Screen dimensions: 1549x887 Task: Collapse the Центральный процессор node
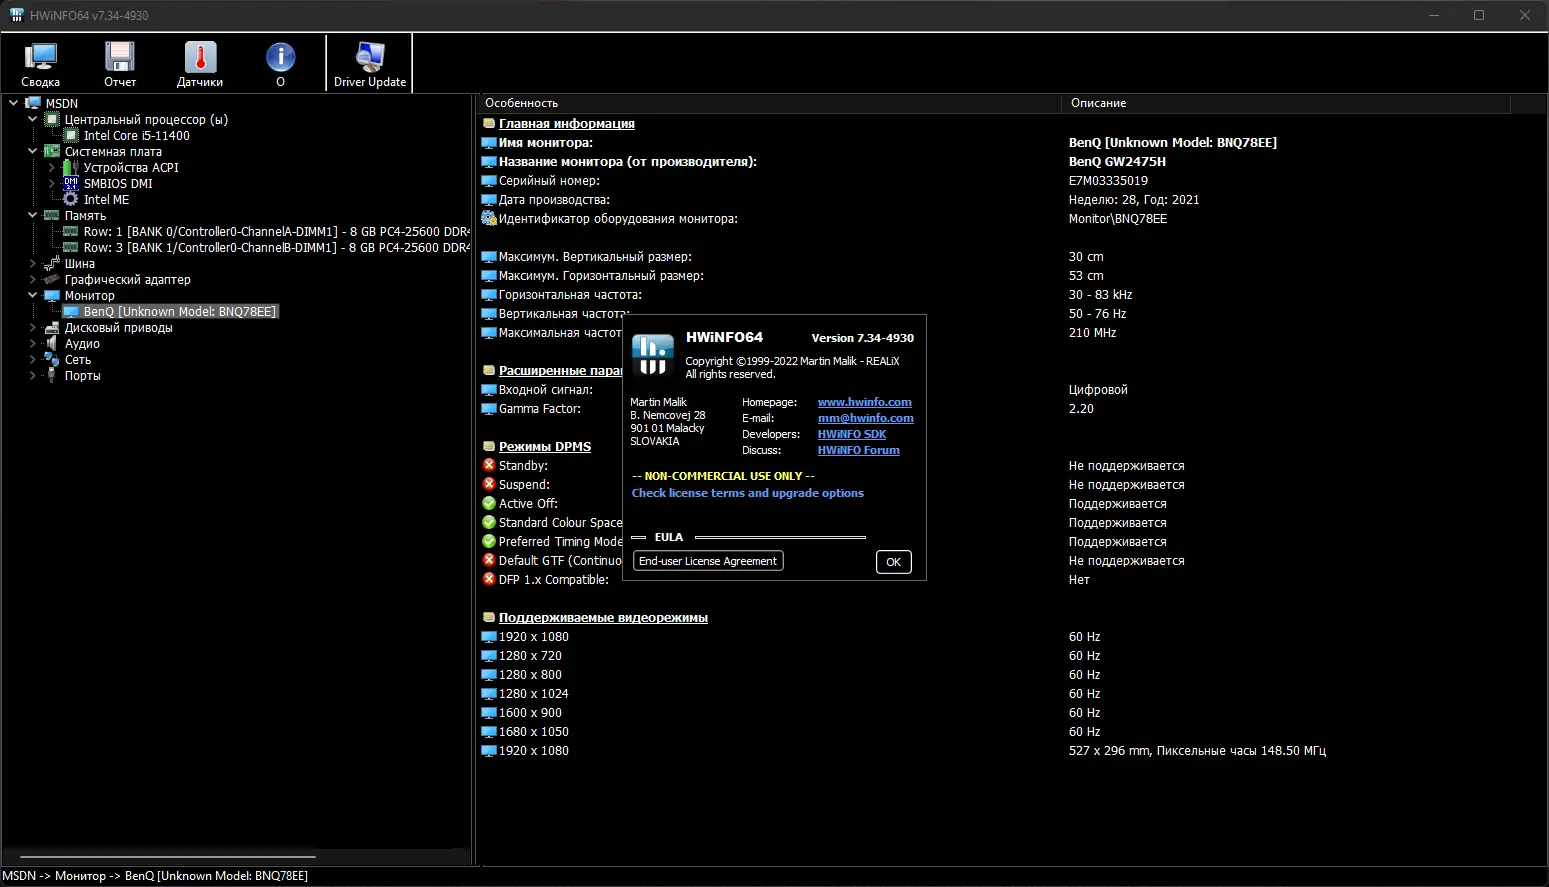(x=32, y=119)
